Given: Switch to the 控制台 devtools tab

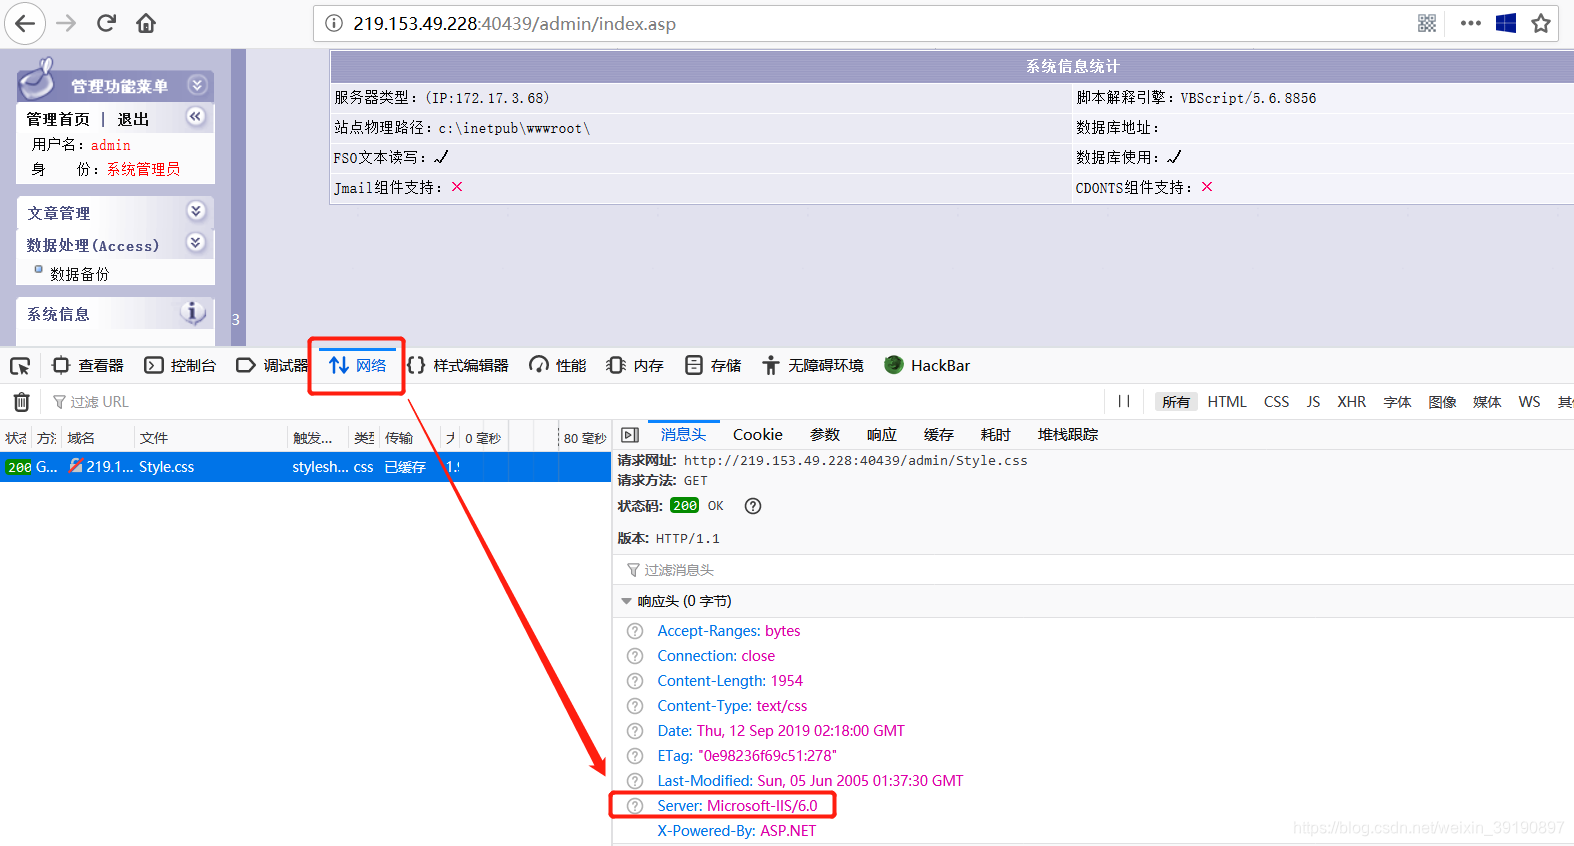Looking at the screenshot, I should click(180, 366).
